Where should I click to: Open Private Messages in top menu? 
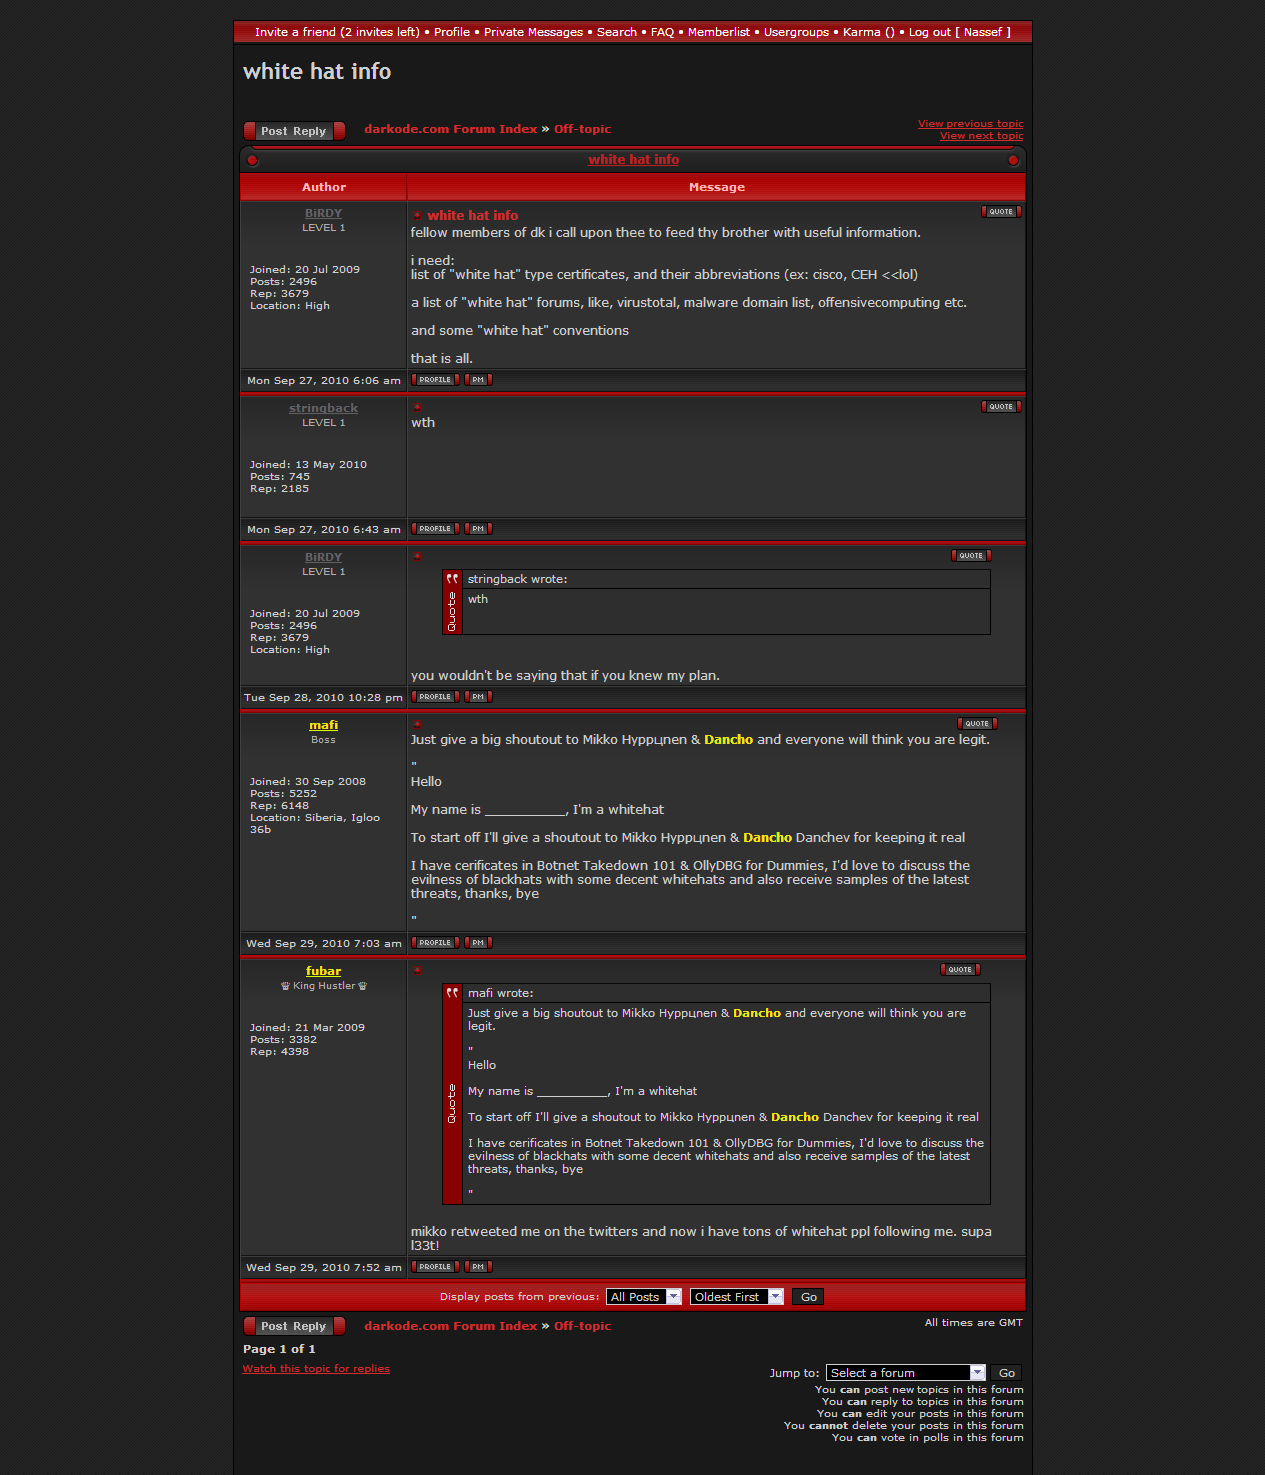[533, 32]
